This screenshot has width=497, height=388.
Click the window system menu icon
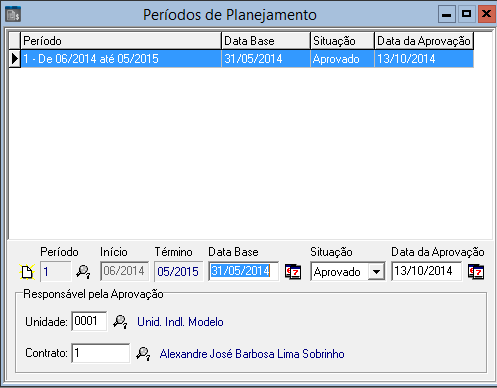(x=13, y=14)
